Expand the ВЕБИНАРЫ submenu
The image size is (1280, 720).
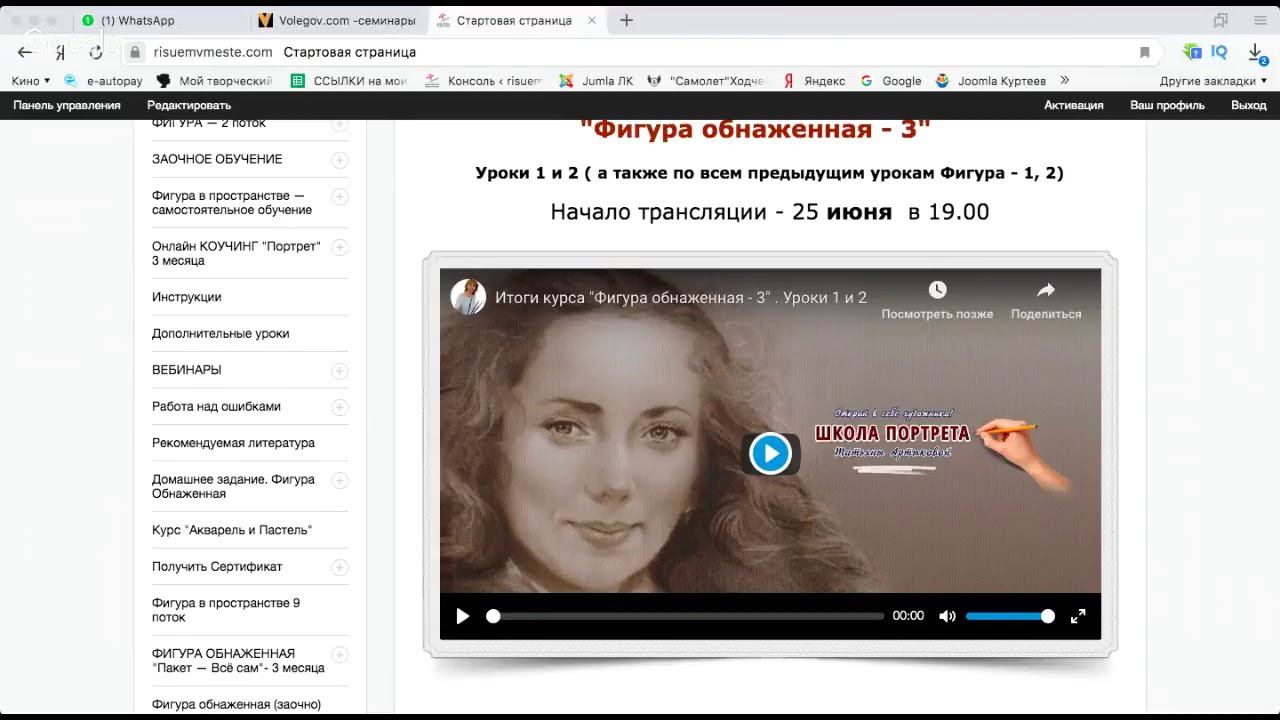click(x=340, y=371)
